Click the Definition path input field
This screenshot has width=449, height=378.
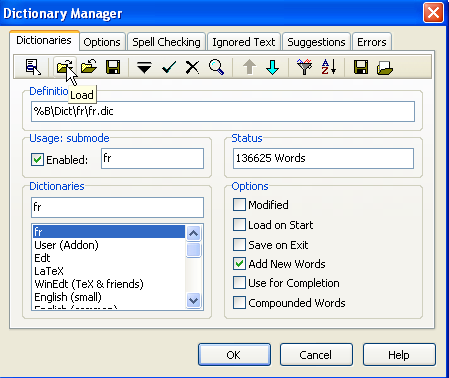point(223,111)
